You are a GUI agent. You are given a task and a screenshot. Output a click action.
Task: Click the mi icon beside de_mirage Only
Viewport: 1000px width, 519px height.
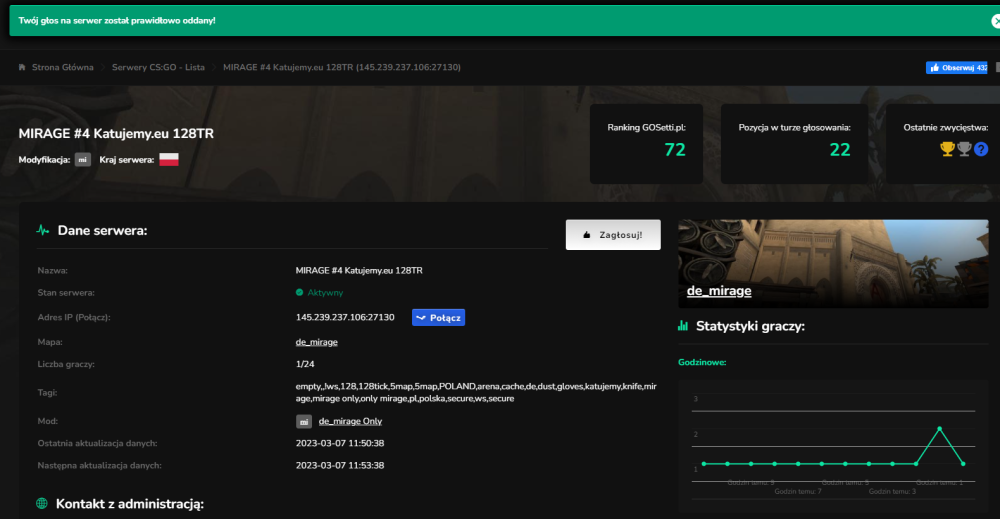pos(304,421)
